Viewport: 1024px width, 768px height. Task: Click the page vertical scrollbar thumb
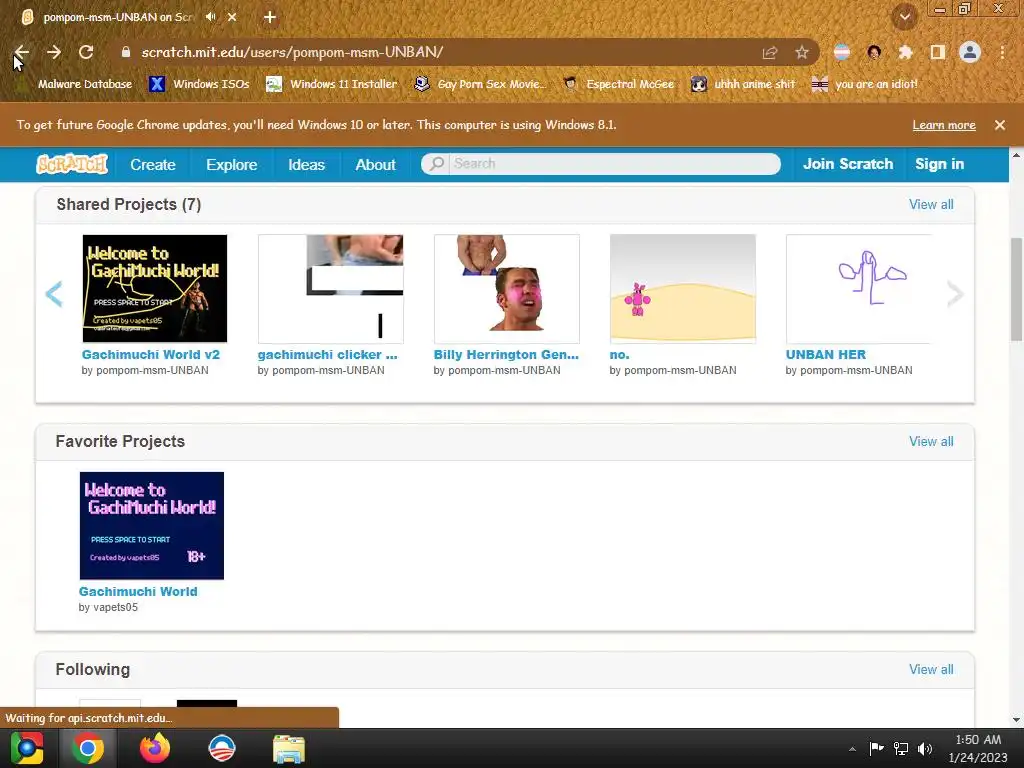(x=1016, y=289)
